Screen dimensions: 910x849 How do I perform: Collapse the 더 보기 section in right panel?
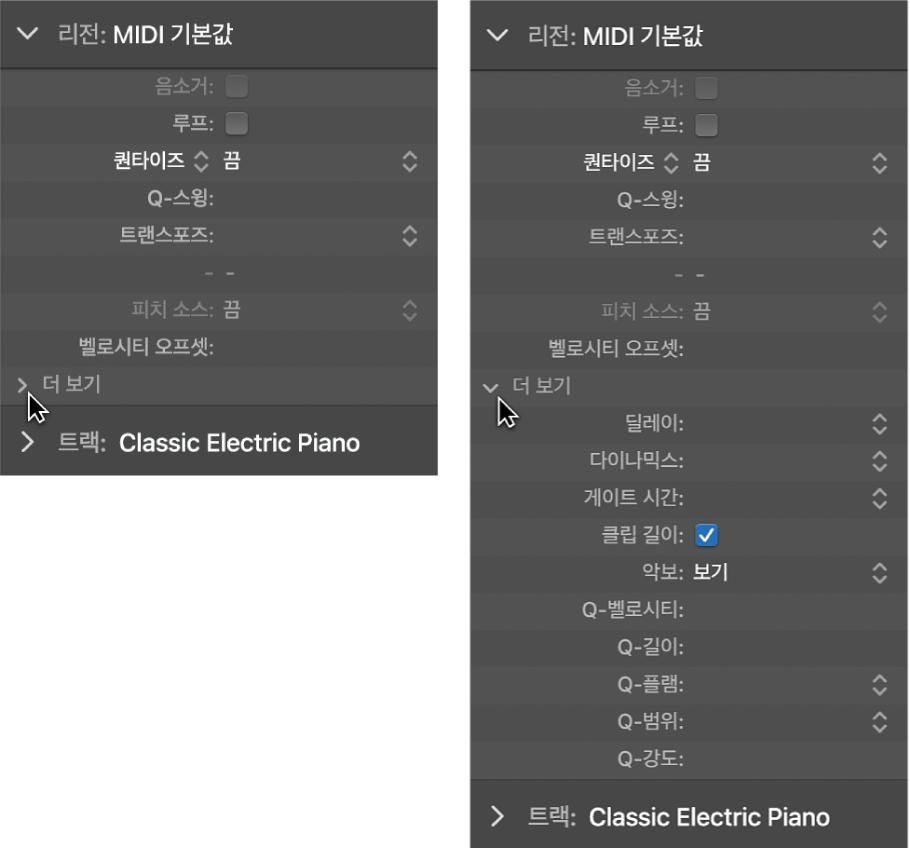click(491, 386)
